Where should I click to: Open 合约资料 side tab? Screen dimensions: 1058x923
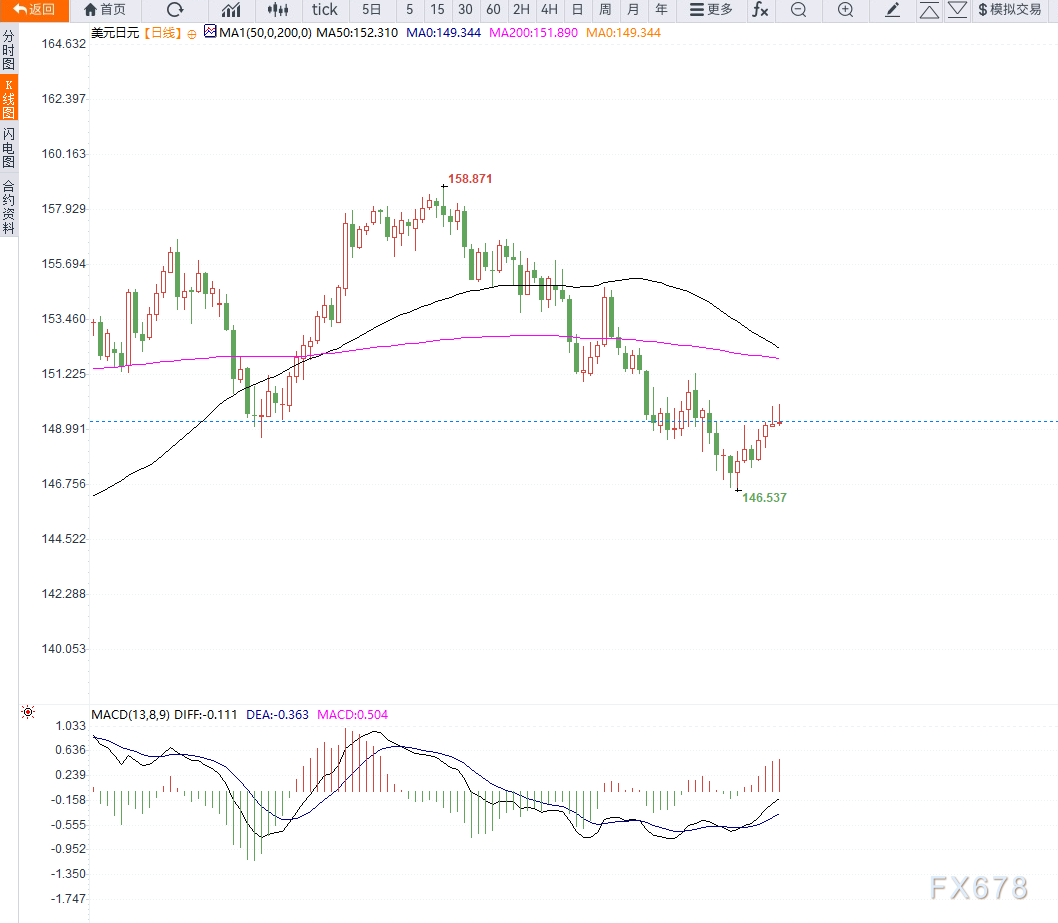pyautogui.click(x=9, y=207)
